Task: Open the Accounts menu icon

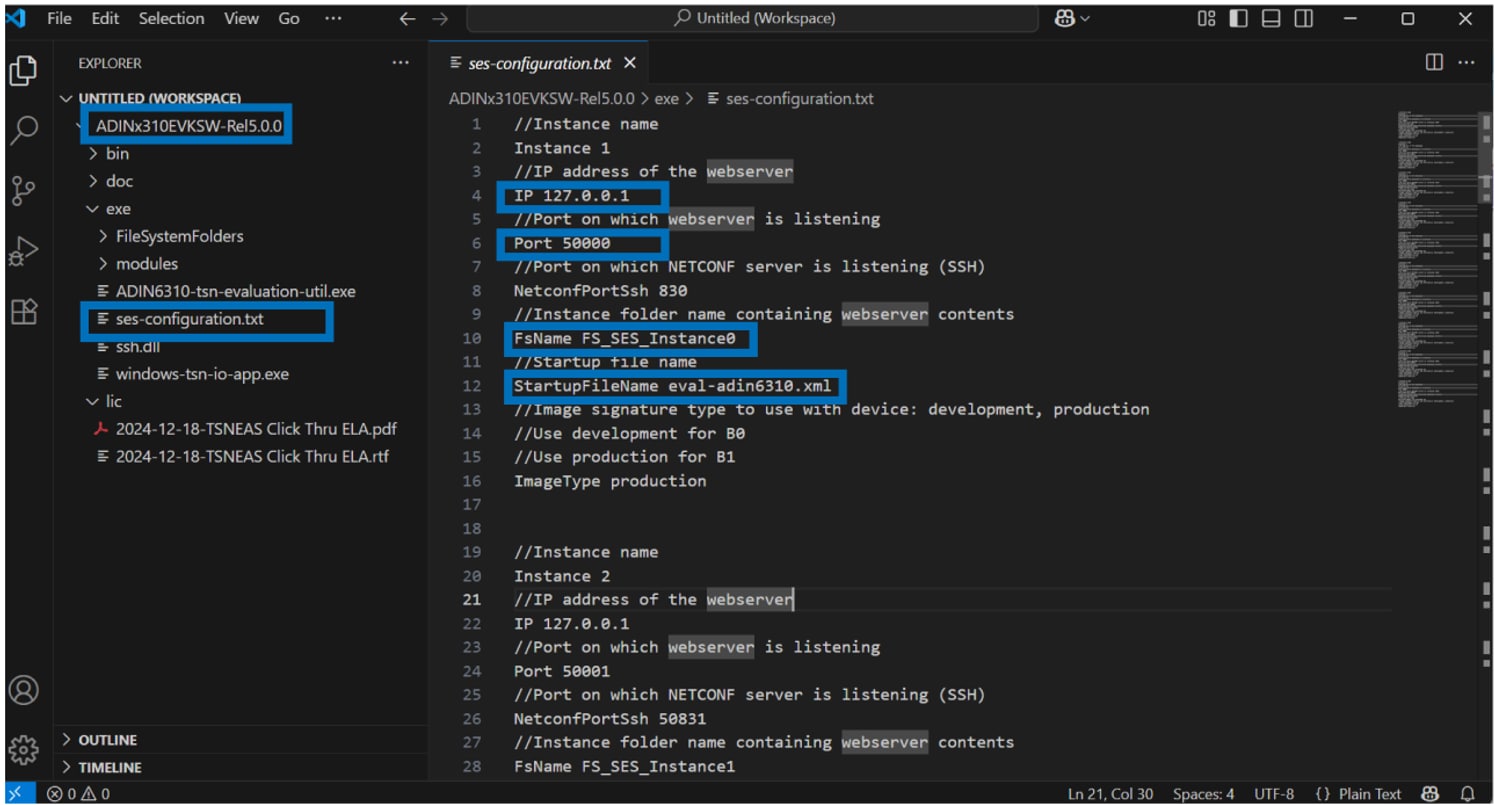Action: pyautogui.click(x=23, y=690)
